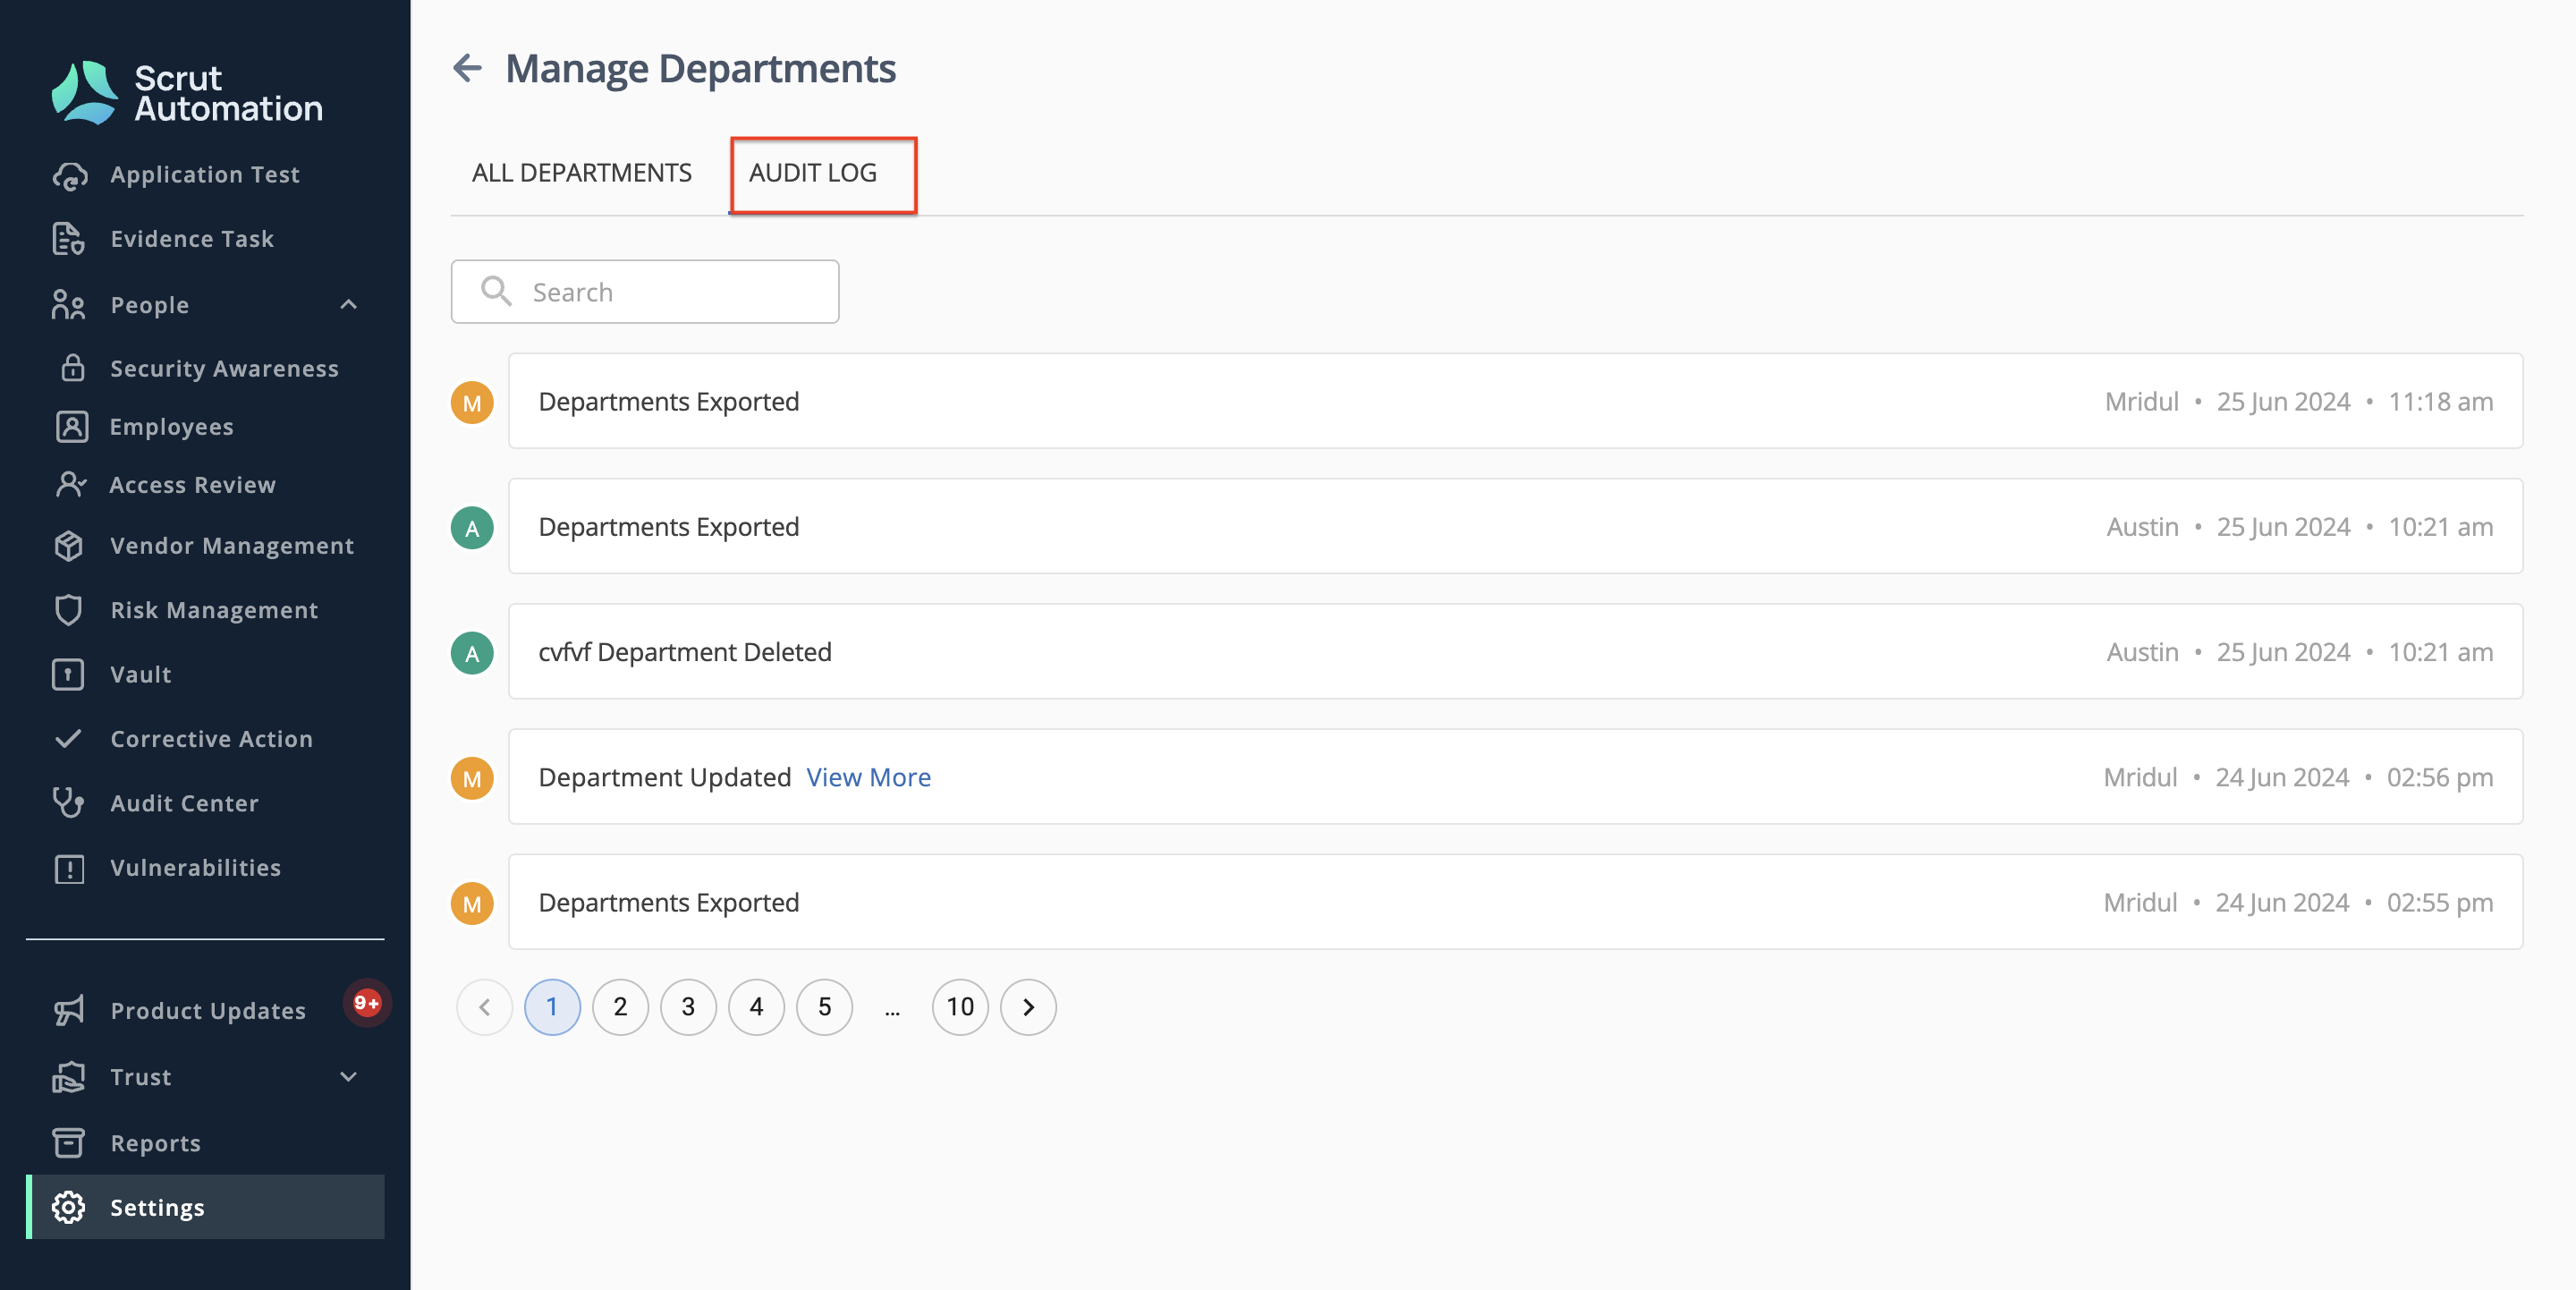Jump to page 10 of audit log
The image size is (2576, 1290).
pyautogui.click(x=960, y=1007)
